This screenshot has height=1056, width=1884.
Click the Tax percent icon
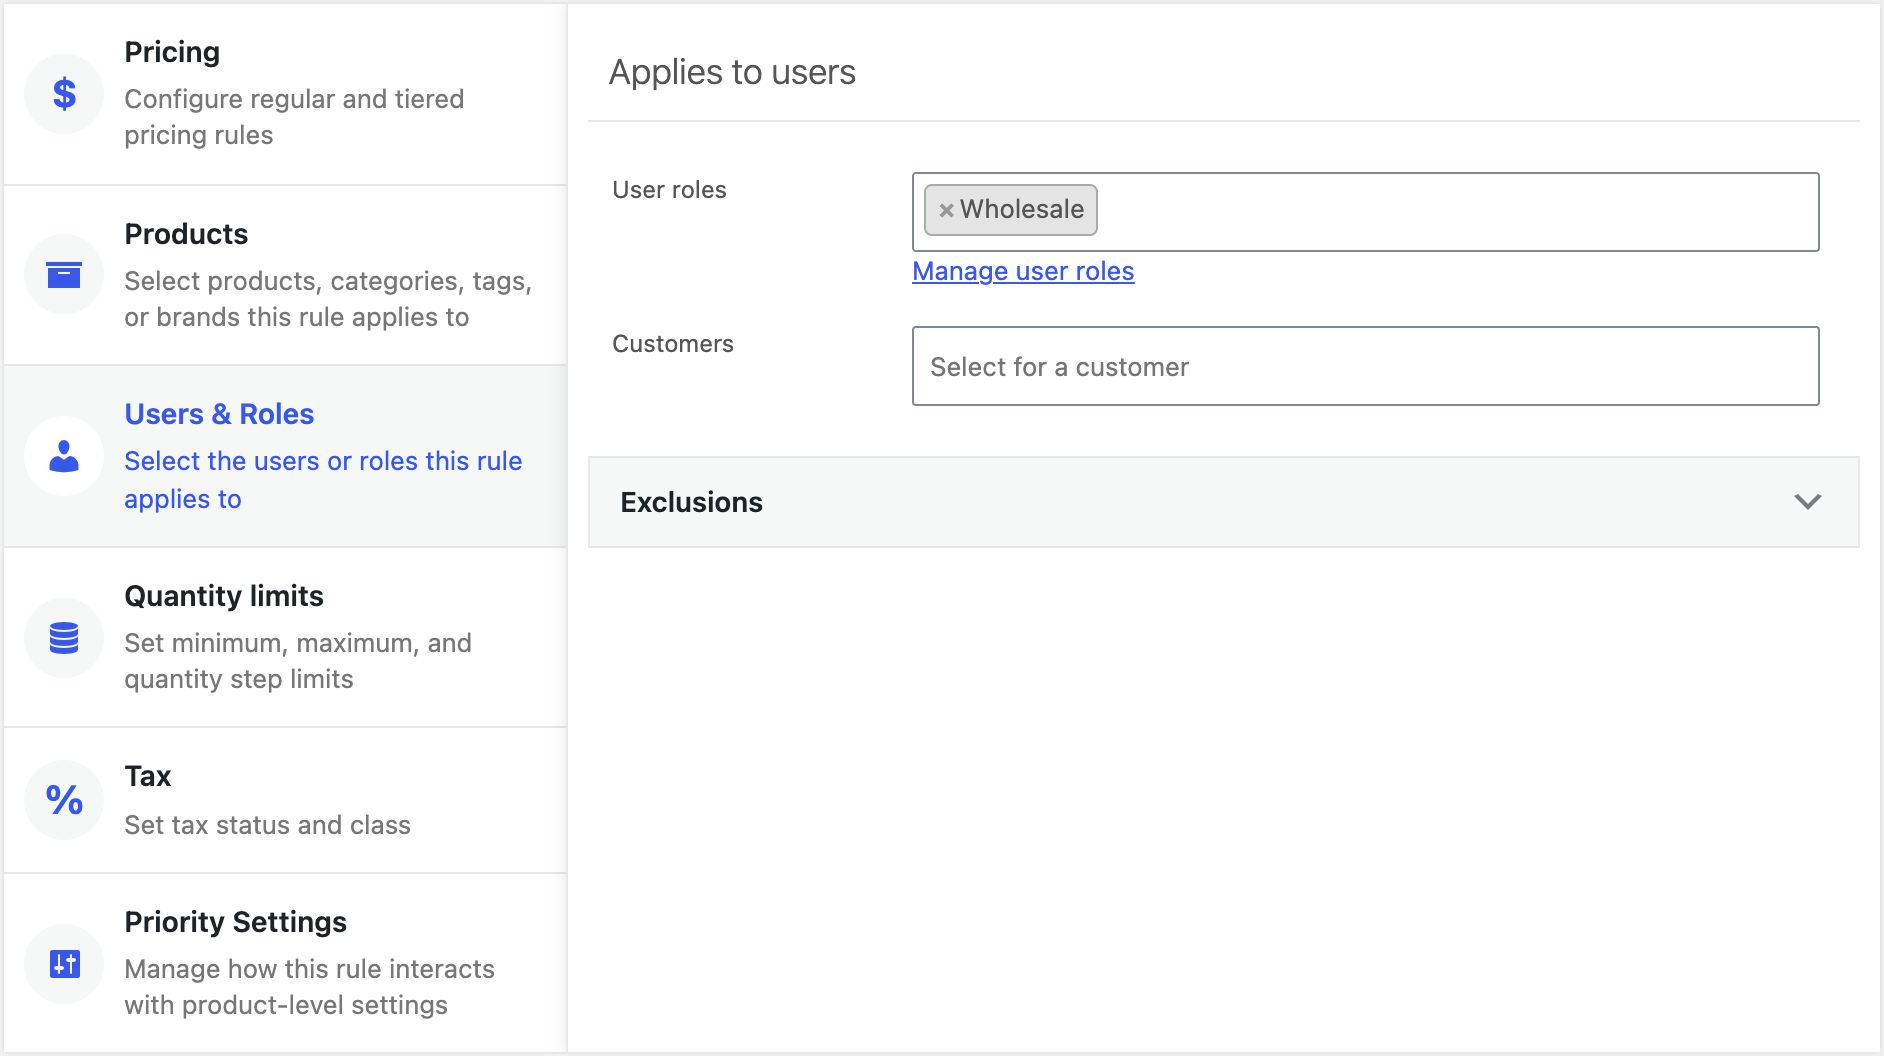click(x=64, y=800)
